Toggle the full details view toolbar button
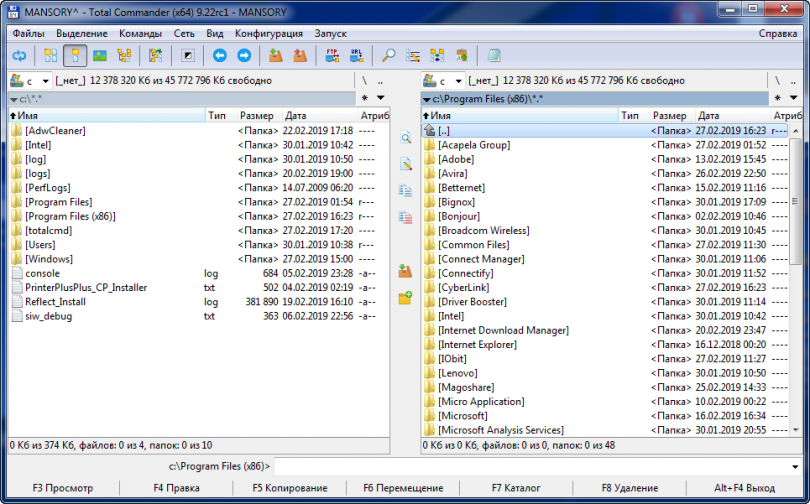 [x=75, y=56]
